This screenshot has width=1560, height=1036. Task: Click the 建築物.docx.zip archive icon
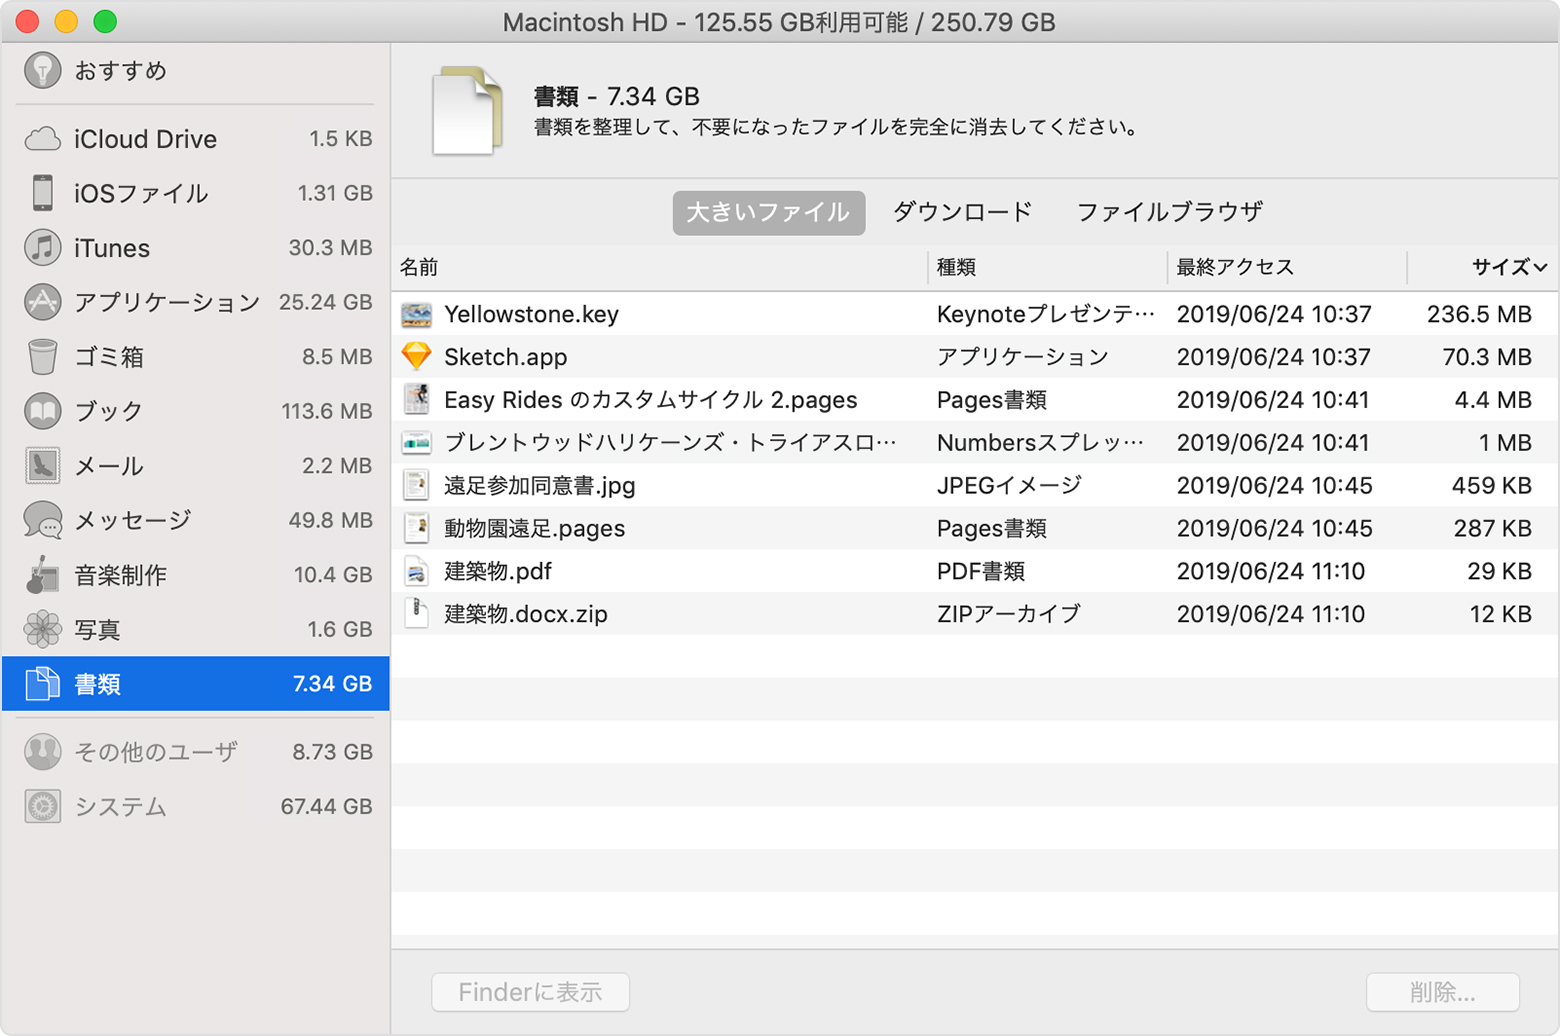(x=416, y=613)
